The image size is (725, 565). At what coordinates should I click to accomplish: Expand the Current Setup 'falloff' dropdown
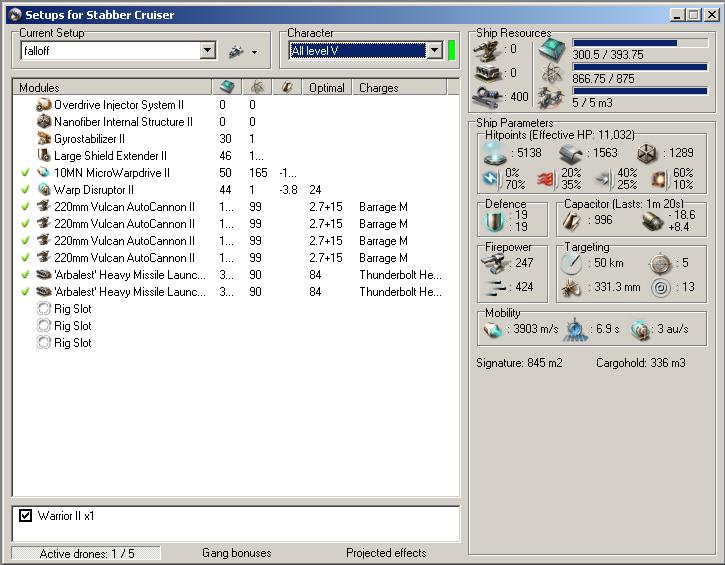pyautogui.click(x=208, y=50)
